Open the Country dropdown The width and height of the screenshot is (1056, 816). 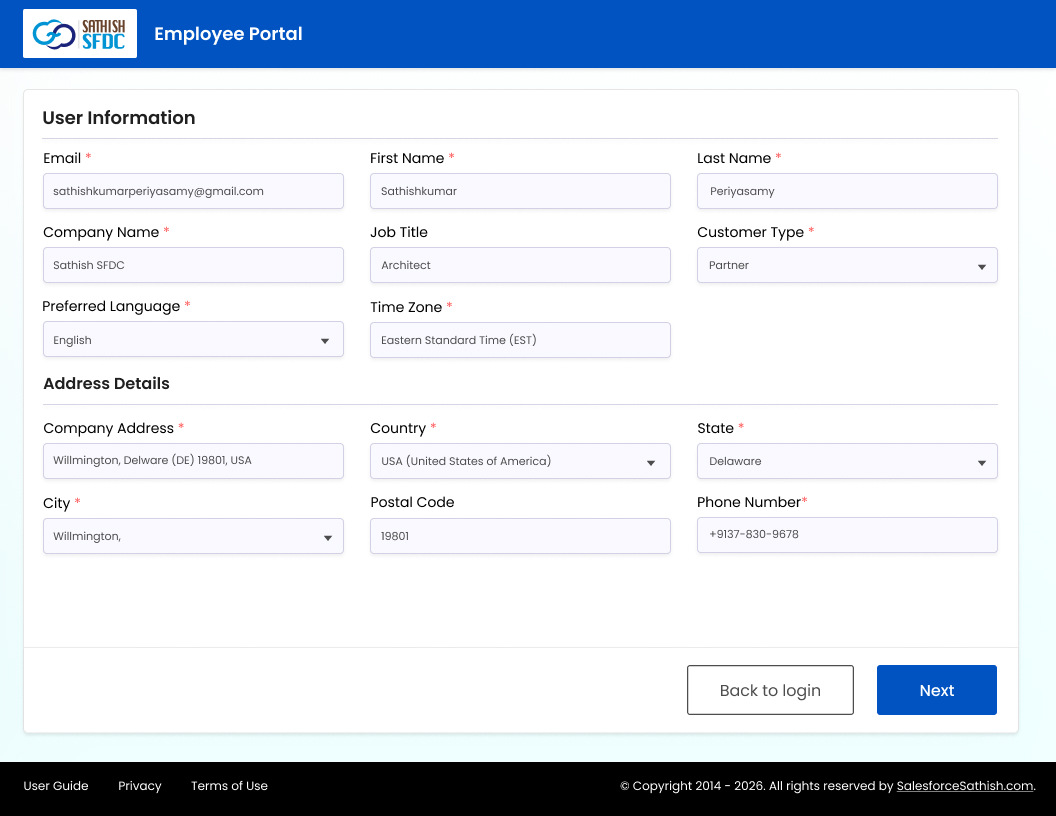tap(520, 461)
